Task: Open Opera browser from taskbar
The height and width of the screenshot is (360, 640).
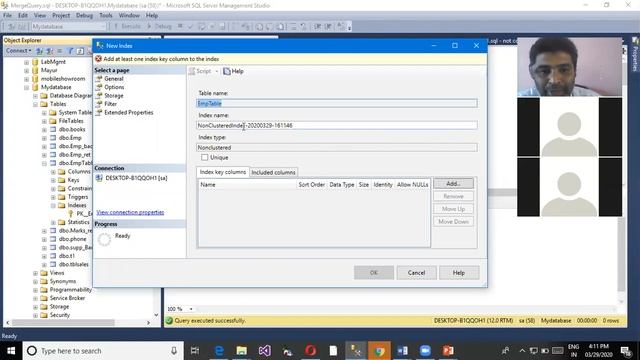Action: (310, 351)
